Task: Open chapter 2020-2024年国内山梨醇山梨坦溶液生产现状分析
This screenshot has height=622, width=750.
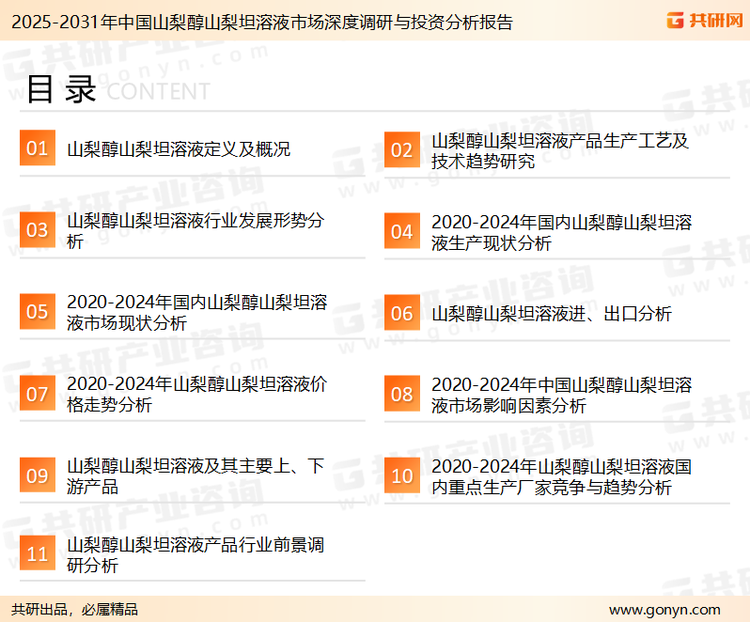Action: (562, 233)
